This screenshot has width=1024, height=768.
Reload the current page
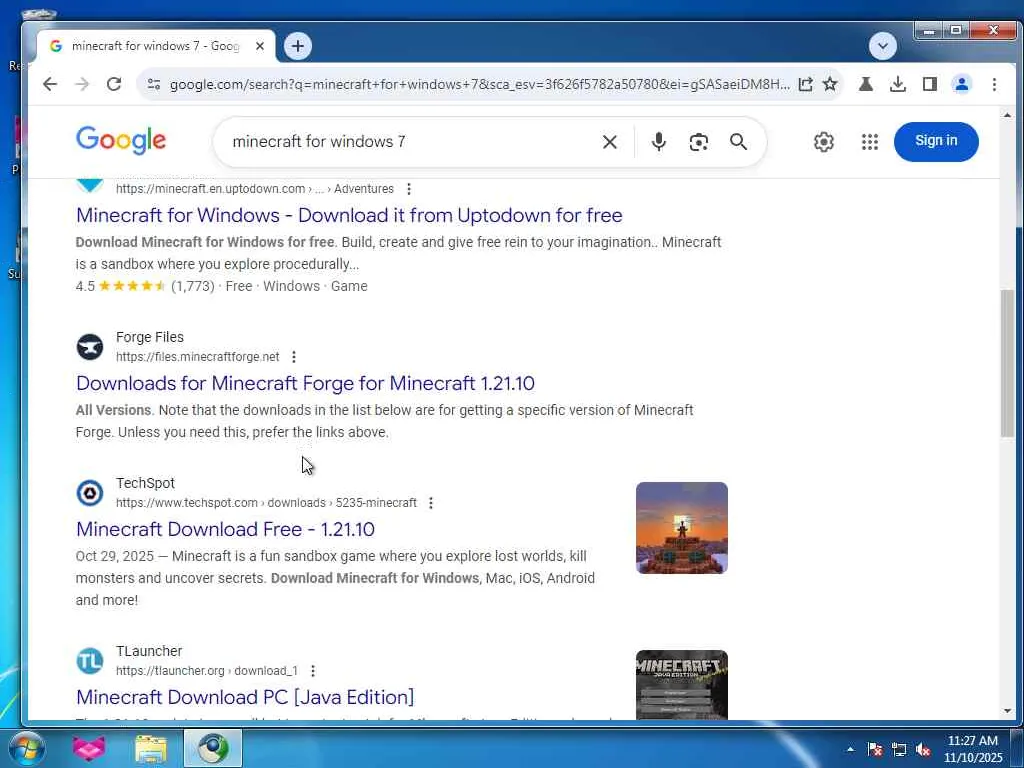pyautogui.click(x=114, y=84)
